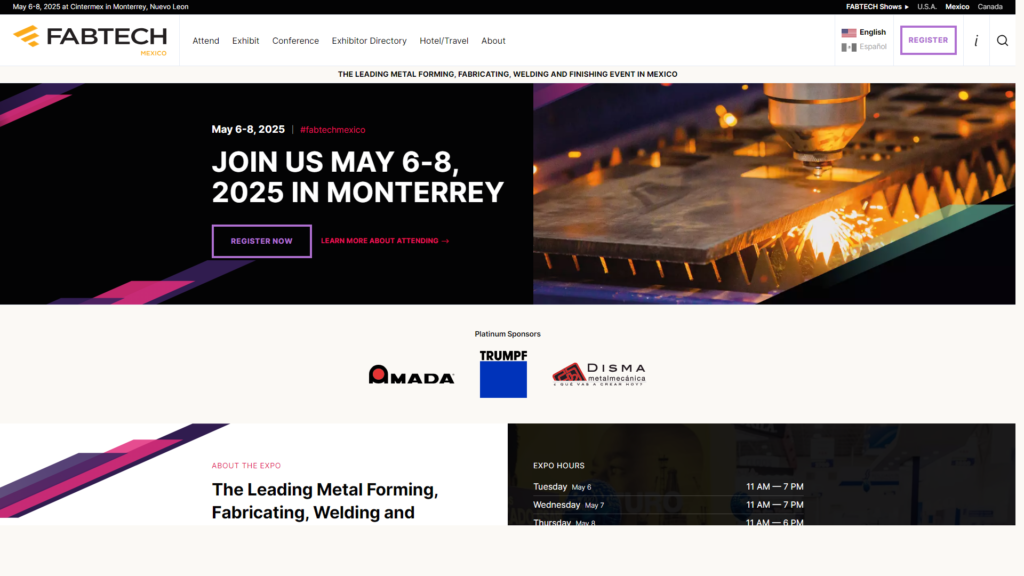Open the Conference menu

[295, 40]
